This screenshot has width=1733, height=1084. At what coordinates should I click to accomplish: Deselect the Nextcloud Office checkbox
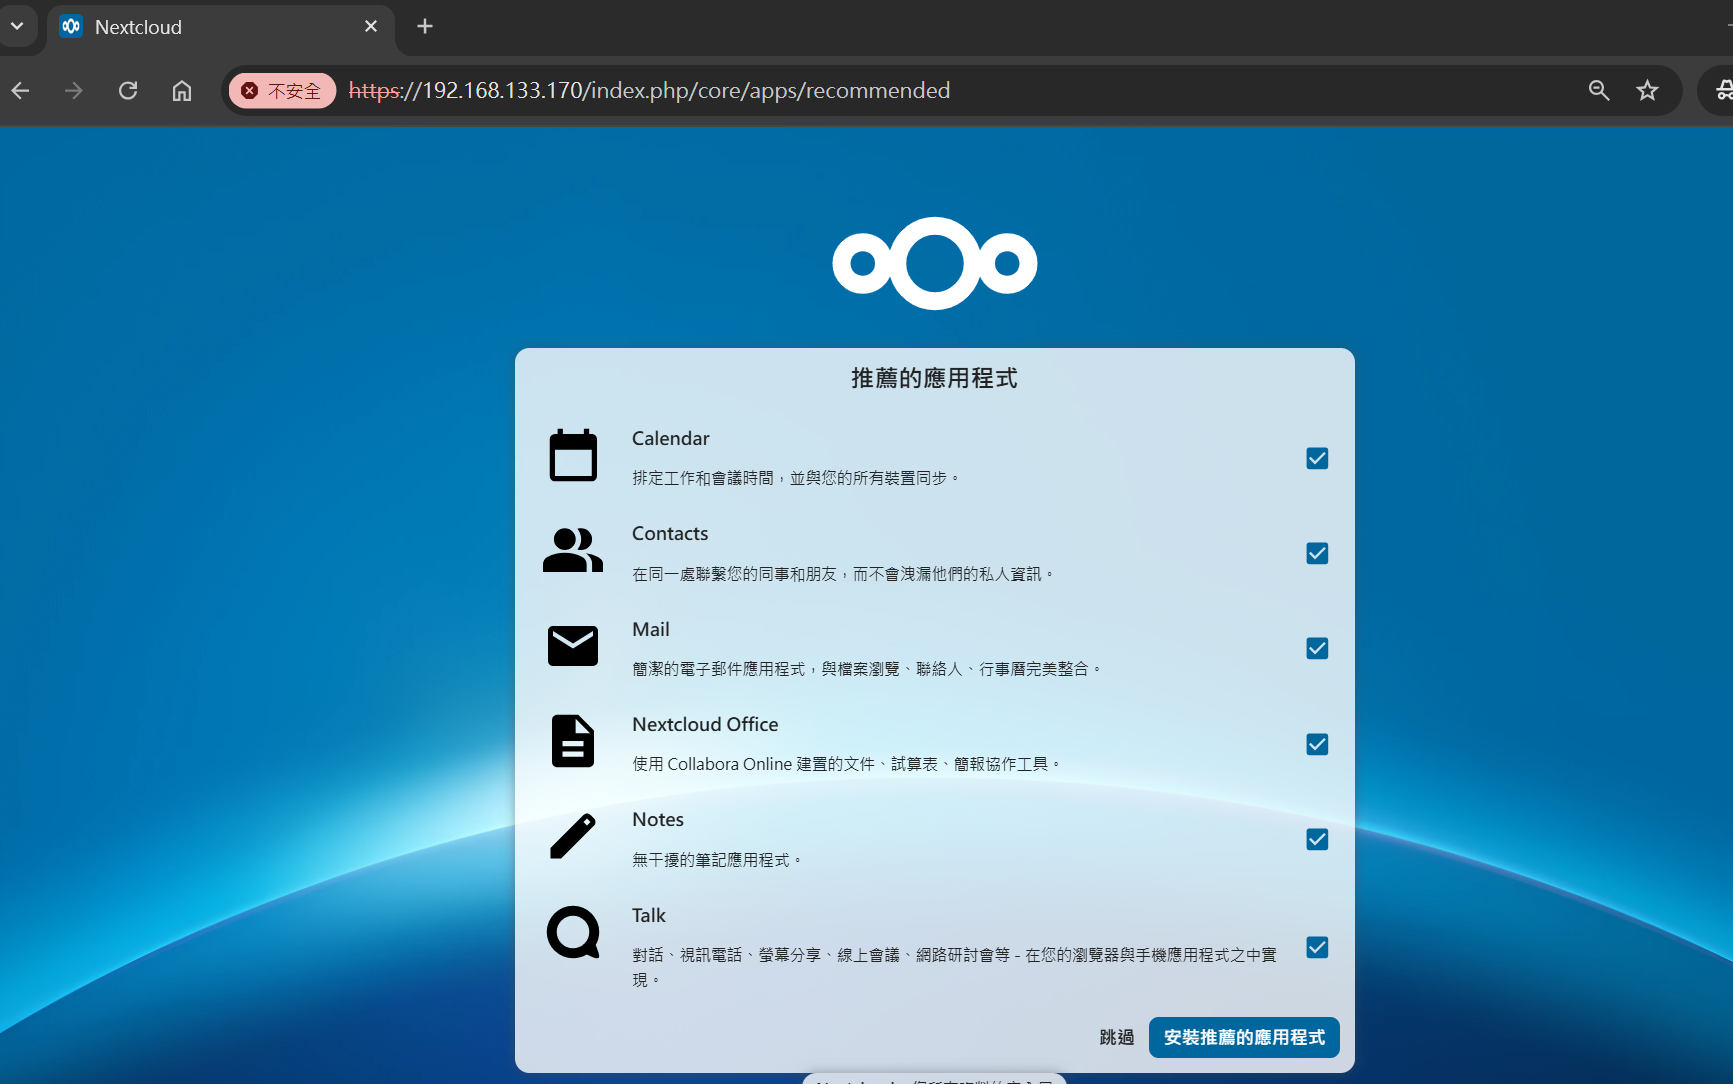pyautogui.click(x=1317, y=744)
